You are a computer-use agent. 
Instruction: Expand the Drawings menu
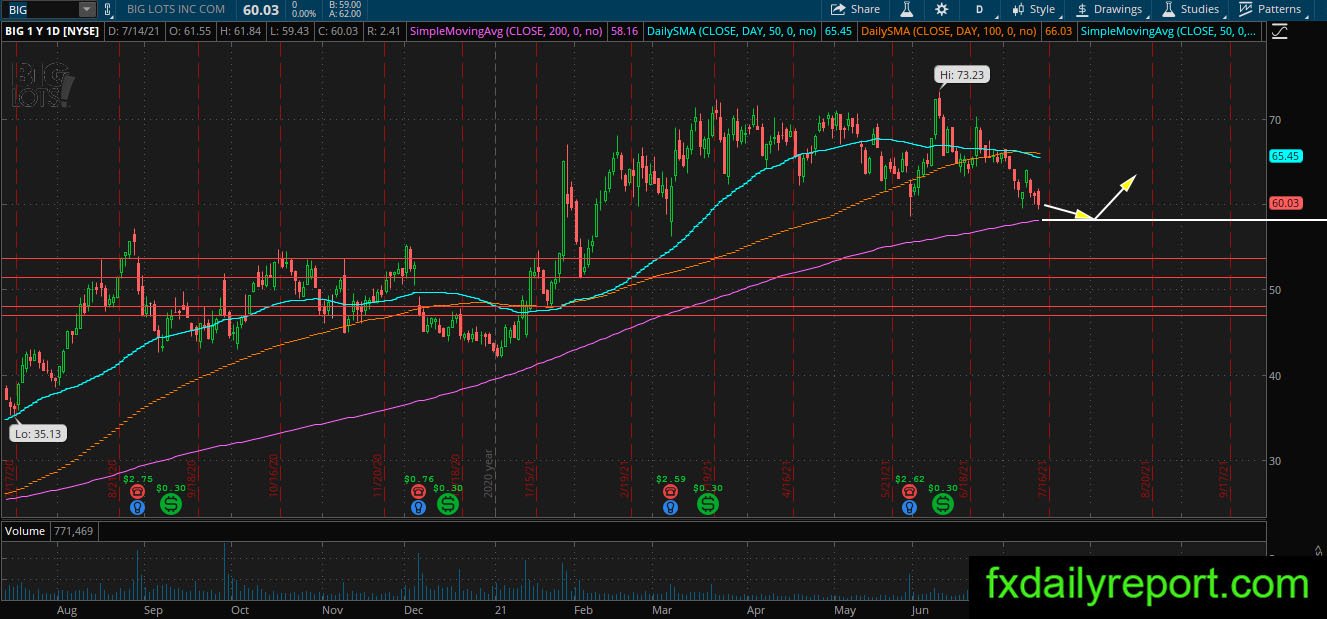1110,9
